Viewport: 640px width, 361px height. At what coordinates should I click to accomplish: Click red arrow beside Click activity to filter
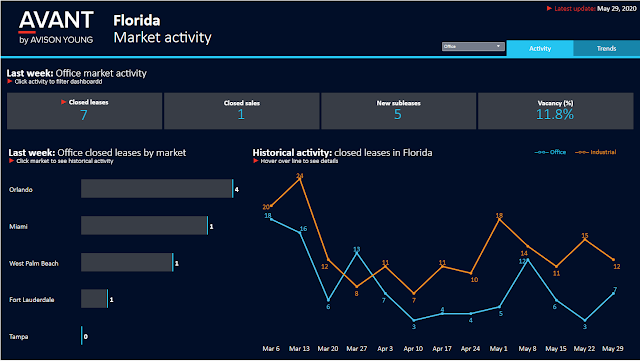point(10,82)
